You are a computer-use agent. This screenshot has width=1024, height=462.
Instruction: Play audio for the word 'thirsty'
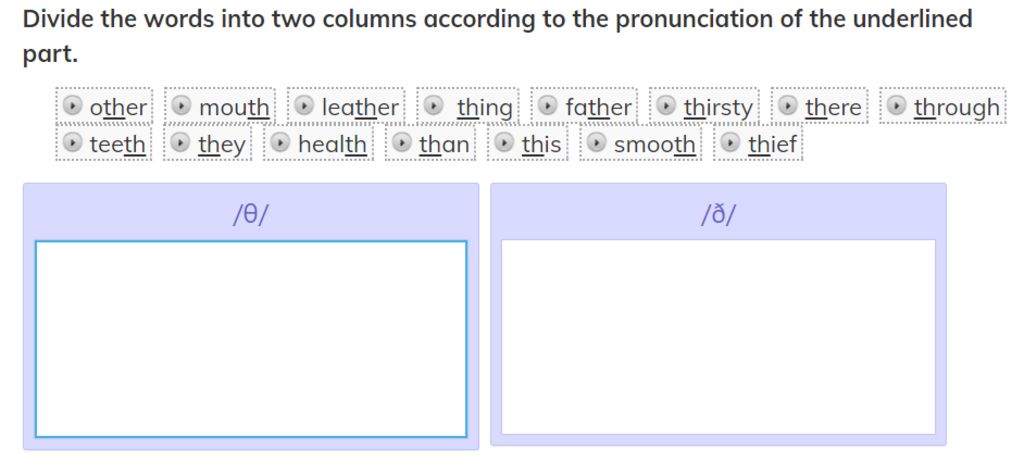(666, 105)
